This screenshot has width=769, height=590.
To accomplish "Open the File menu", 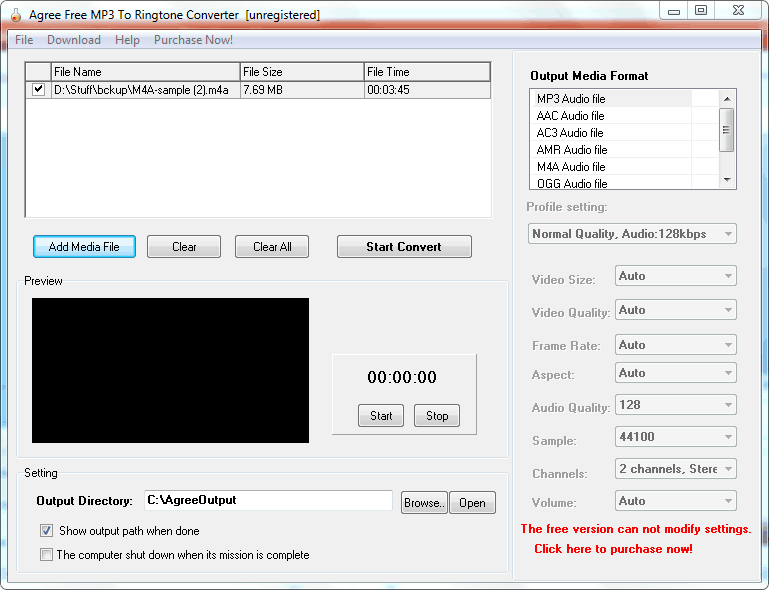I will click(24, 40).
